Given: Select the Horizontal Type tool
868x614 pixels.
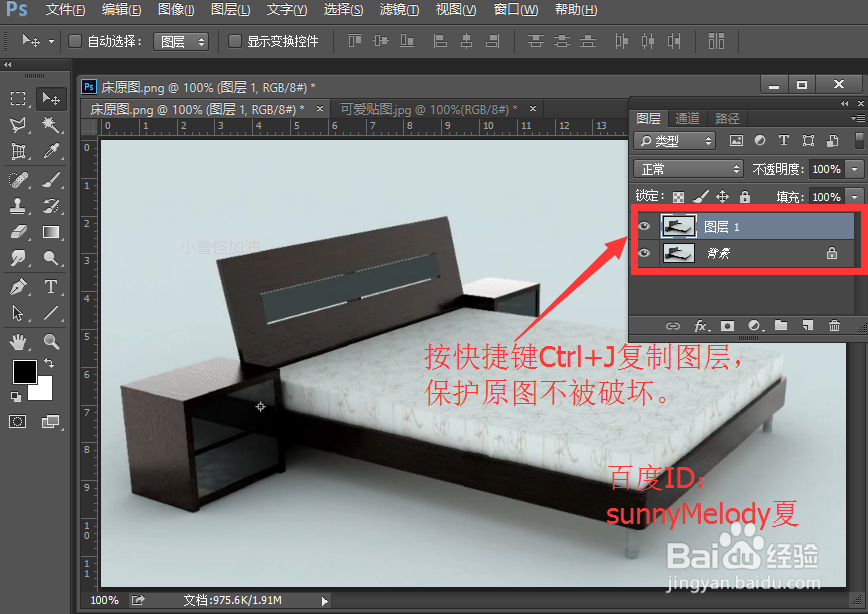Looking at the screenshot, I should click(51, 287).
